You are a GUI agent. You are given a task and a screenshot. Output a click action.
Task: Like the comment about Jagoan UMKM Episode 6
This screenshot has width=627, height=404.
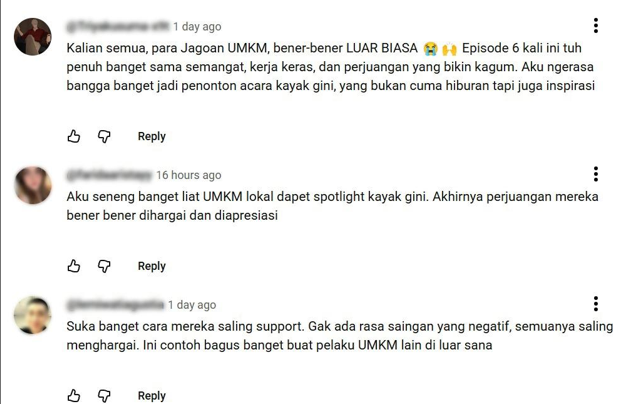(74, 136)
